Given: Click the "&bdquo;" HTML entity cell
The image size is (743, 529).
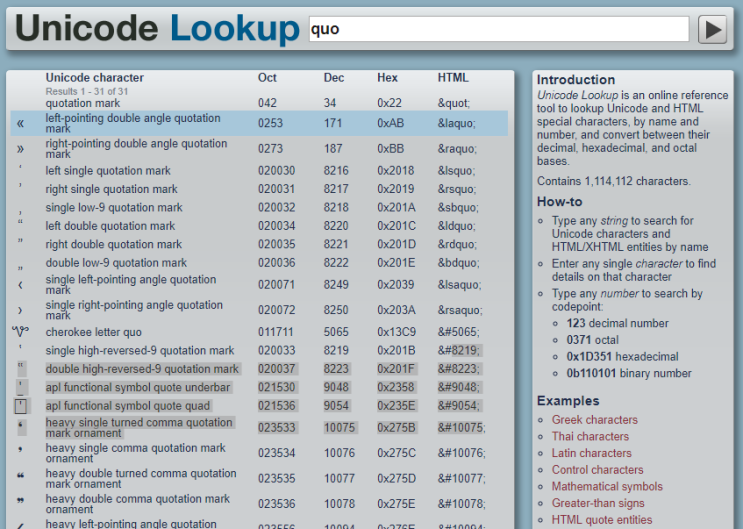Looking at the screenshot, I should (x=458, y=263).
